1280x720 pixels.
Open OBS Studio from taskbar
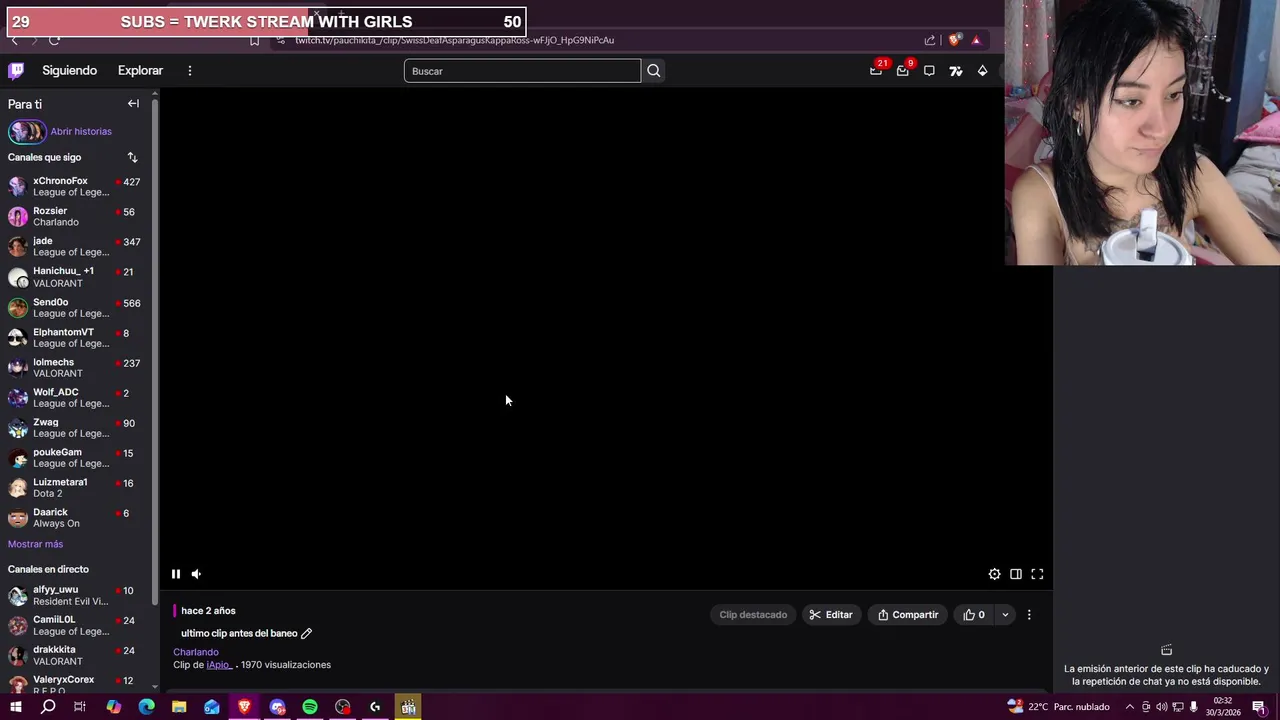point(343,707)
